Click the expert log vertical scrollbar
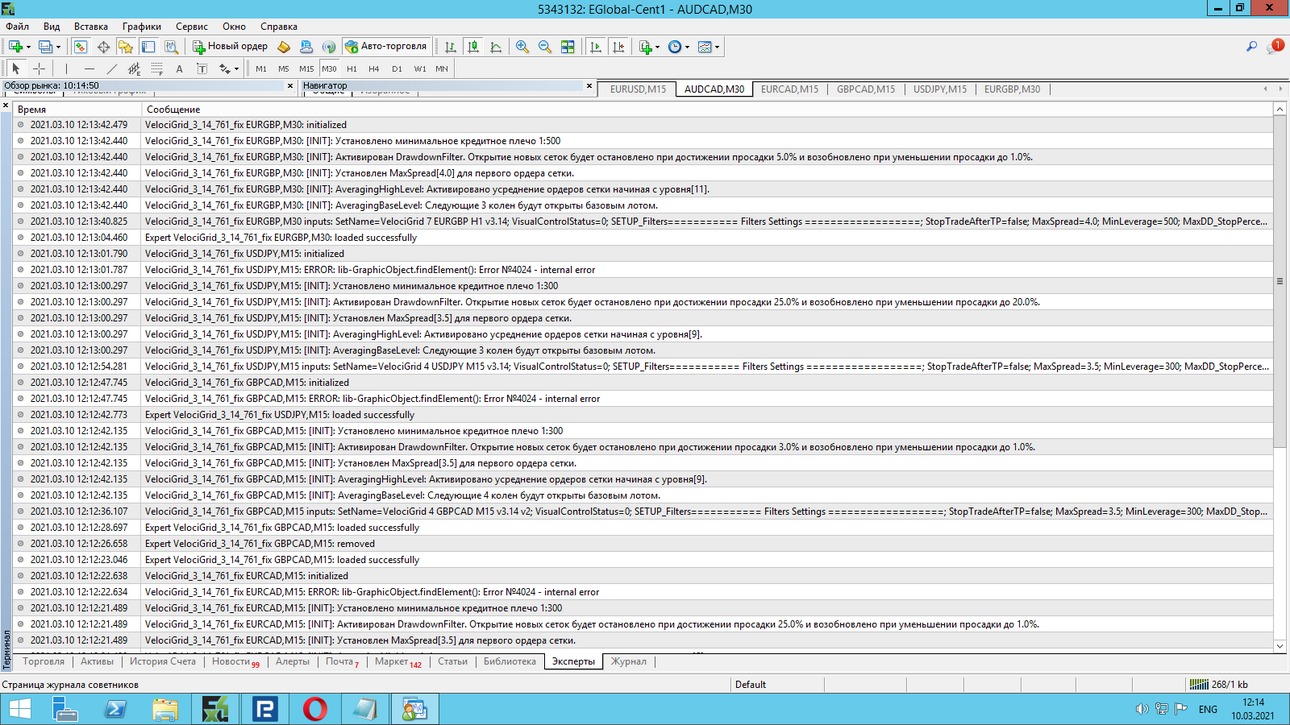Viewport: 1290px width, 725px height. (1280, 282)
